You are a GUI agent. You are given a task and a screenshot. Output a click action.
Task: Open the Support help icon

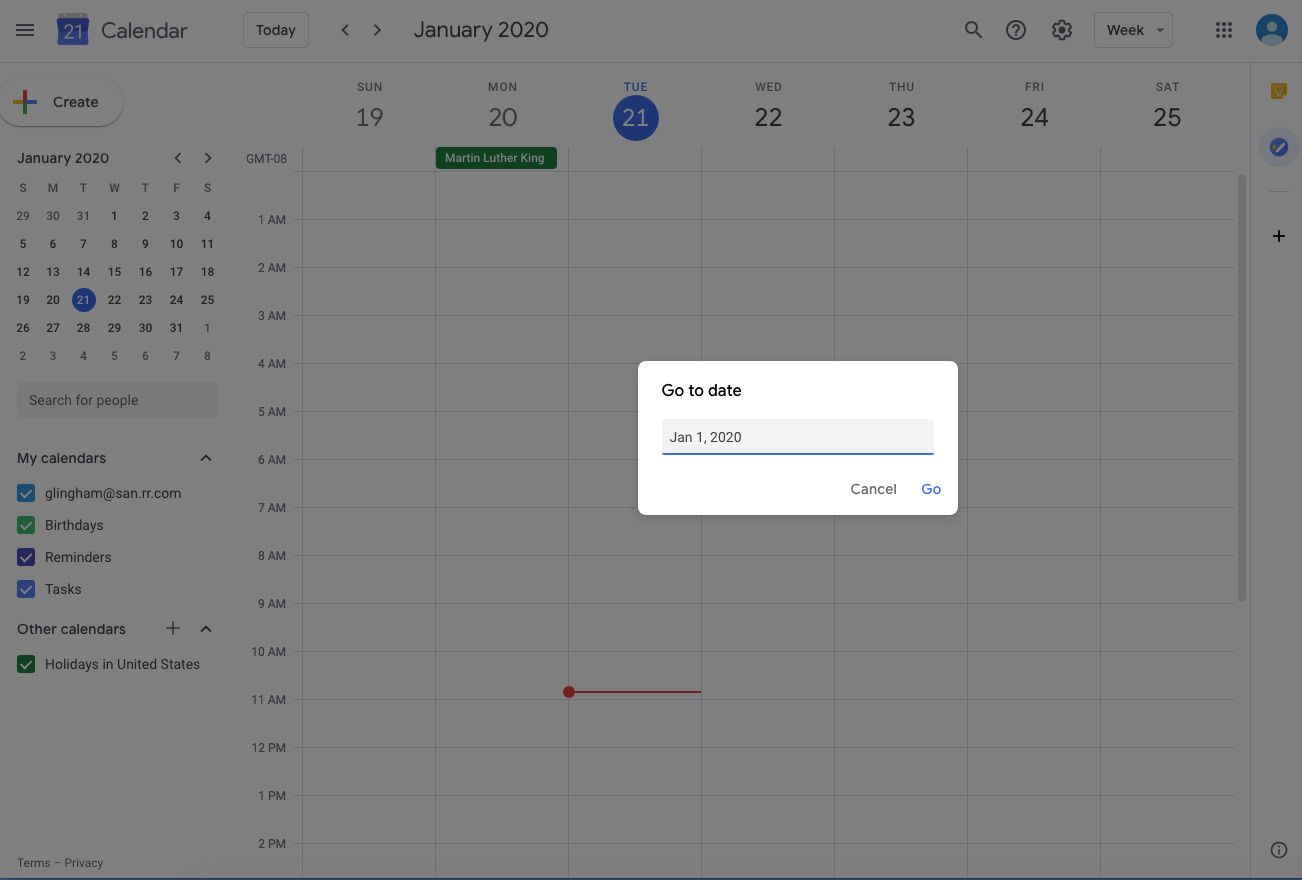pos(1016,30)
